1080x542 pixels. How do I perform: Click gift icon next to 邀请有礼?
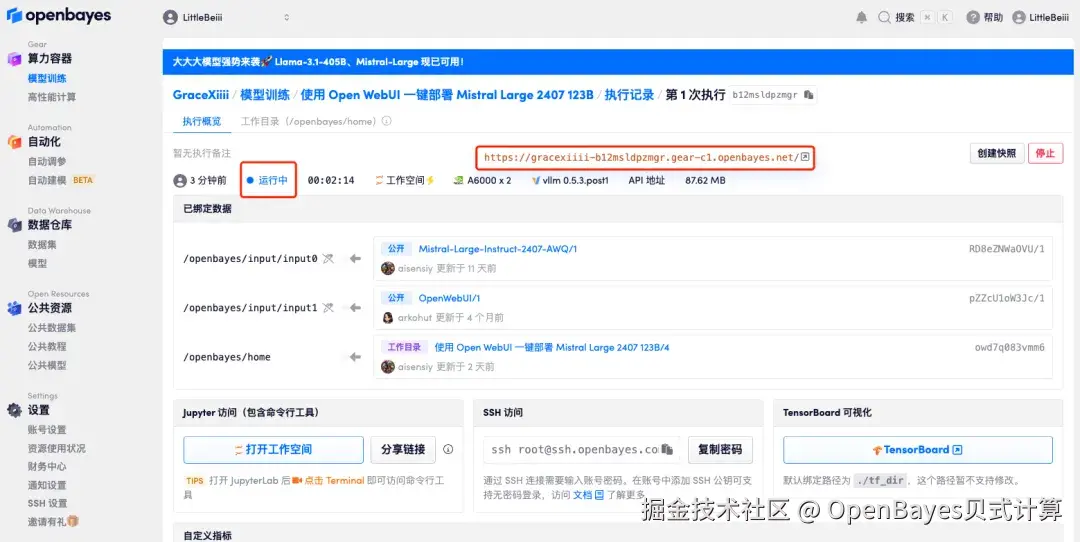(x=73, y=521)
